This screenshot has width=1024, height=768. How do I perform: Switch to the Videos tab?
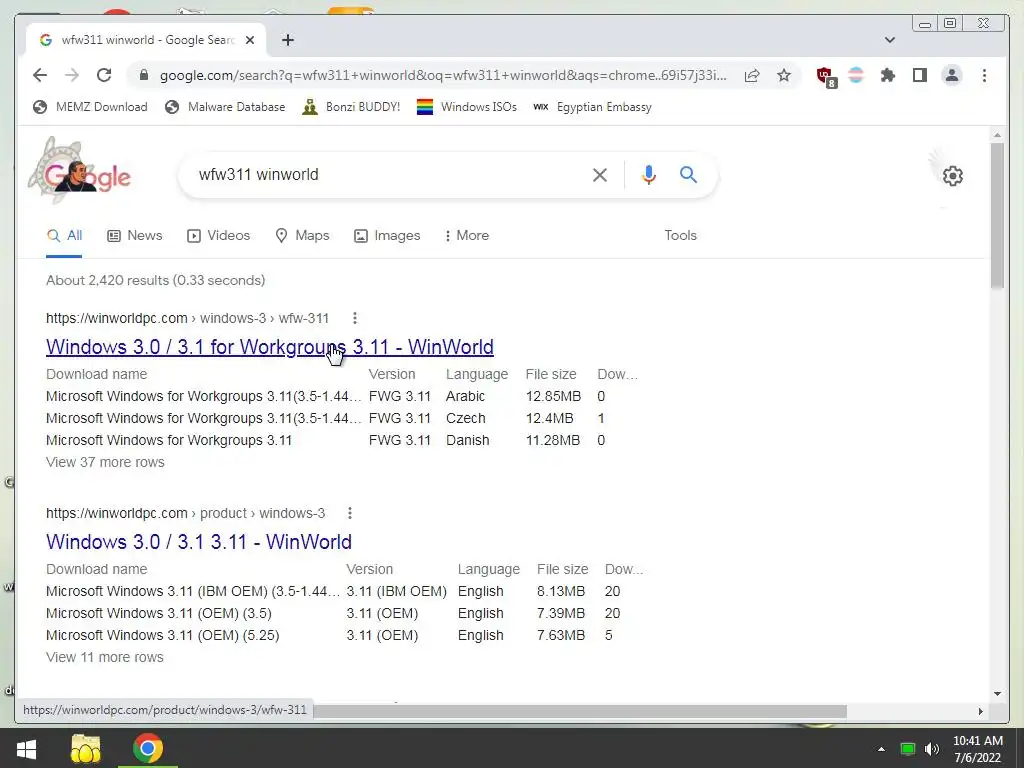[218, 236]
